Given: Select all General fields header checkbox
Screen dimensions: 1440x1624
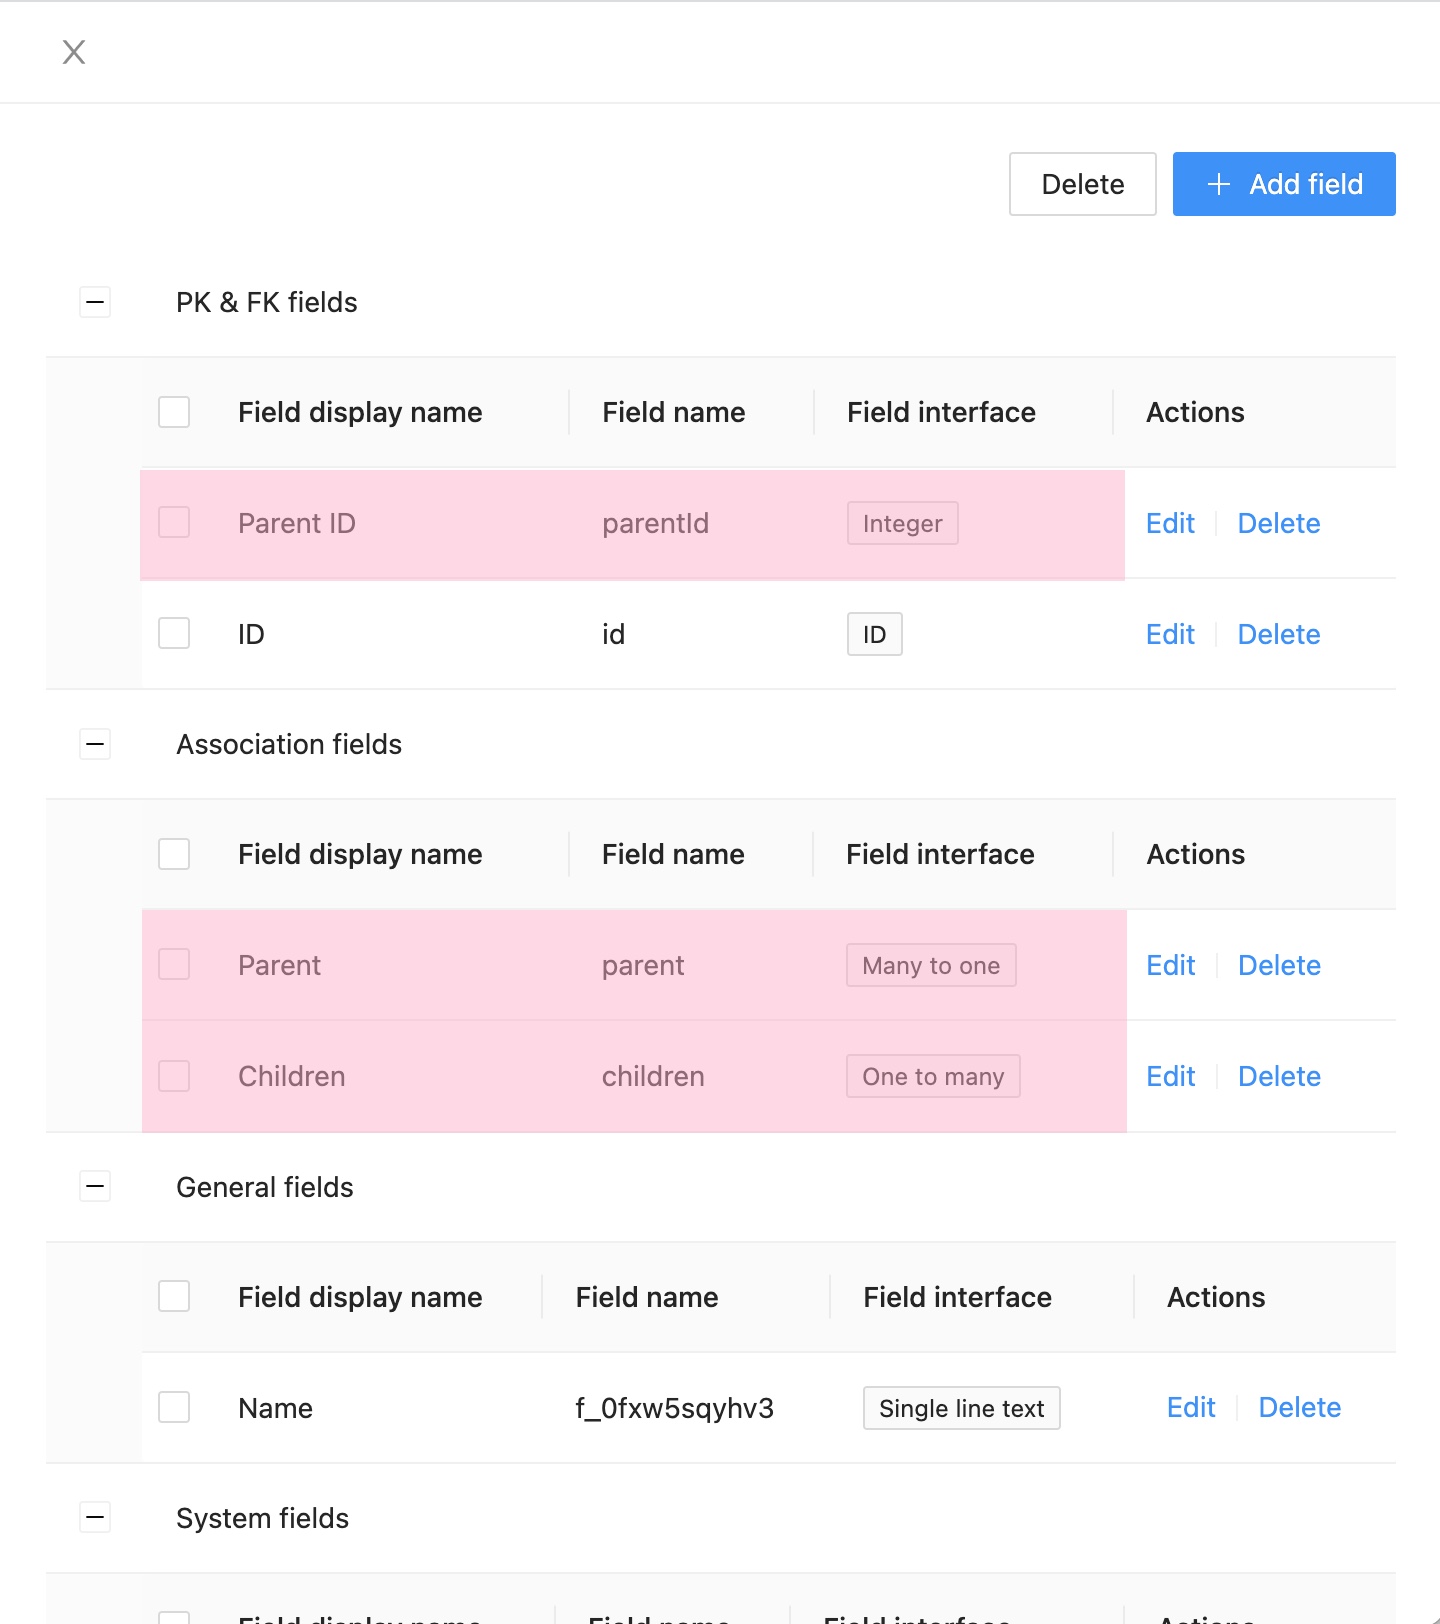Looking at the screenshot, I should [x=174, y=1297].
